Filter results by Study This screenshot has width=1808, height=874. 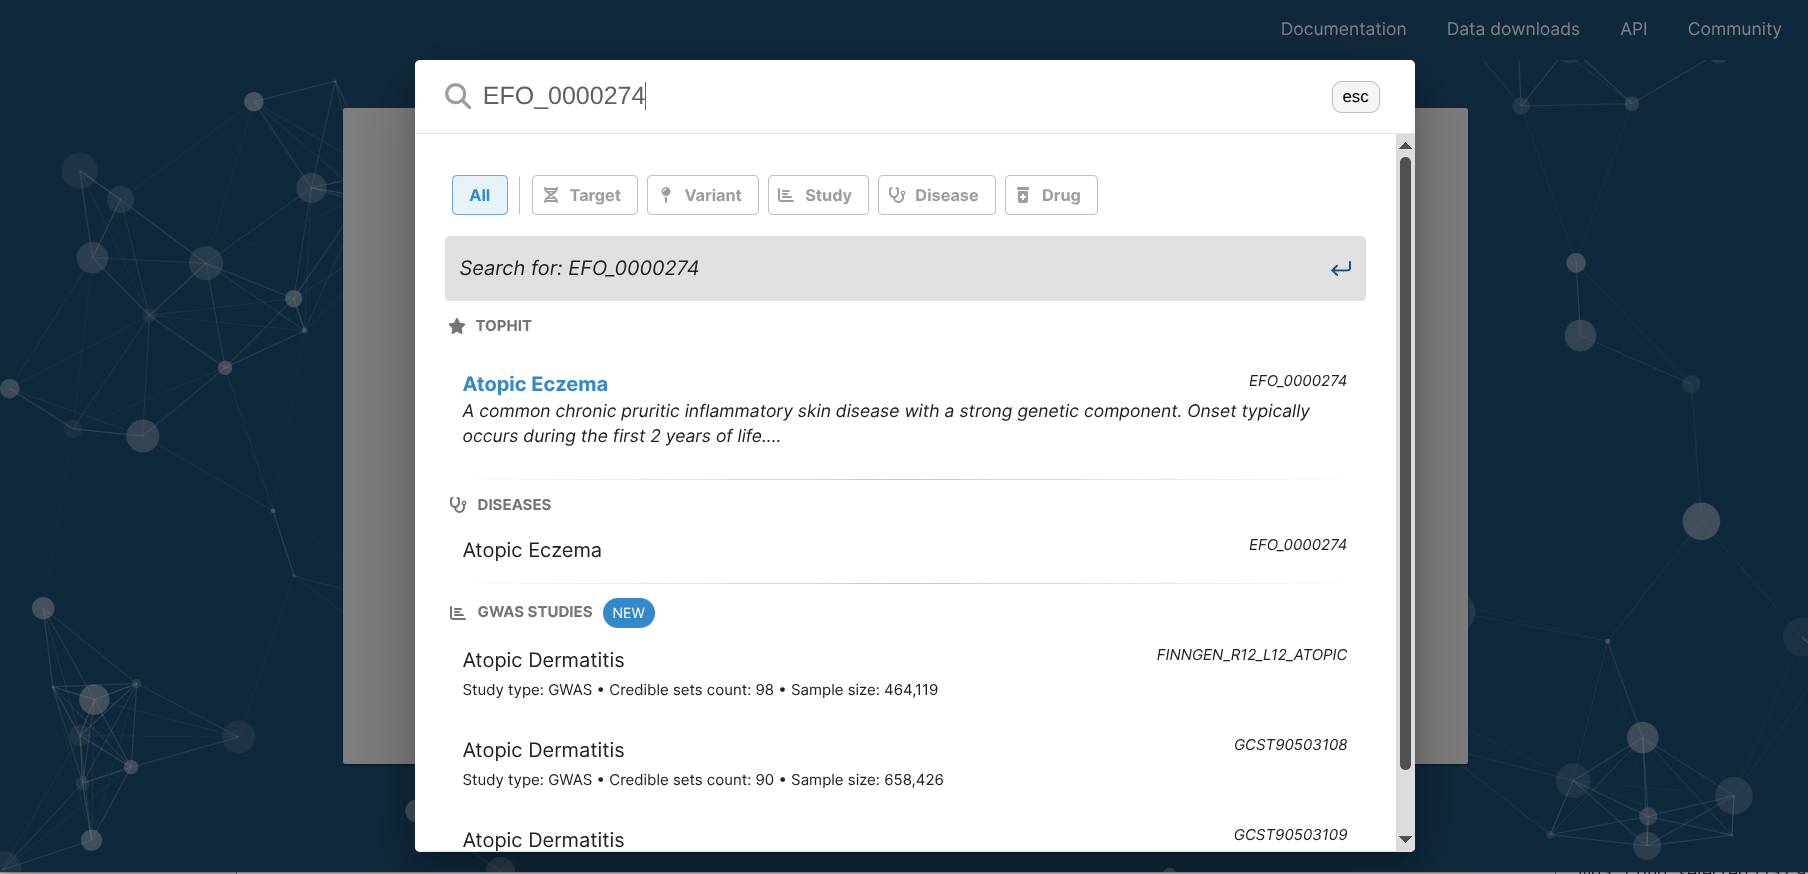point(817,195)
